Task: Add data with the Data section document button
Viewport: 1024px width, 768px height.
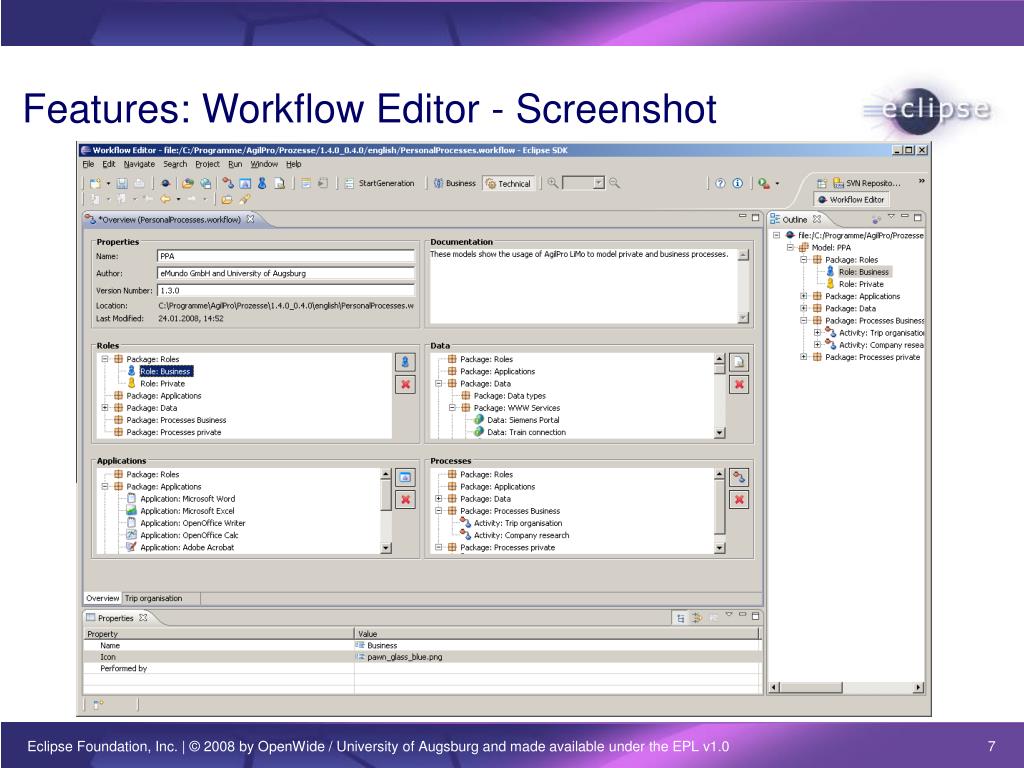Action: (739, 362)
